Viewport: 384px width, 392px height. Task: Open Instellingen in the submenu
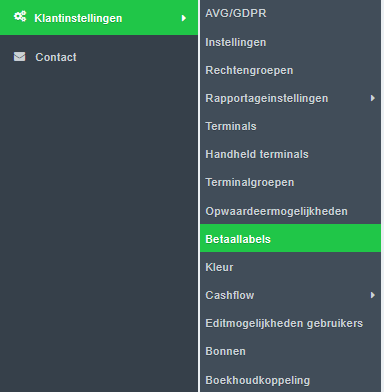(x=290, y=42)
